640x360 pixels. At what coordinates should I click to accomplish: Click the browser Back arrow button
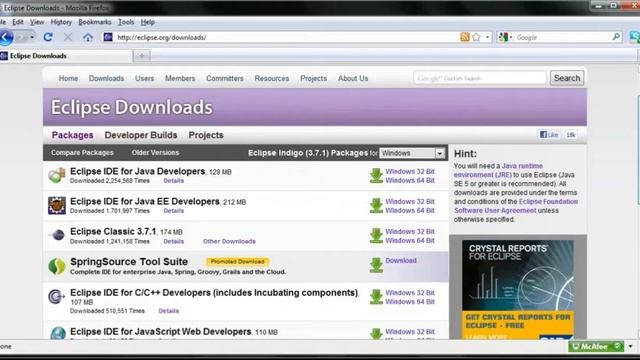[x=6, y=38]
